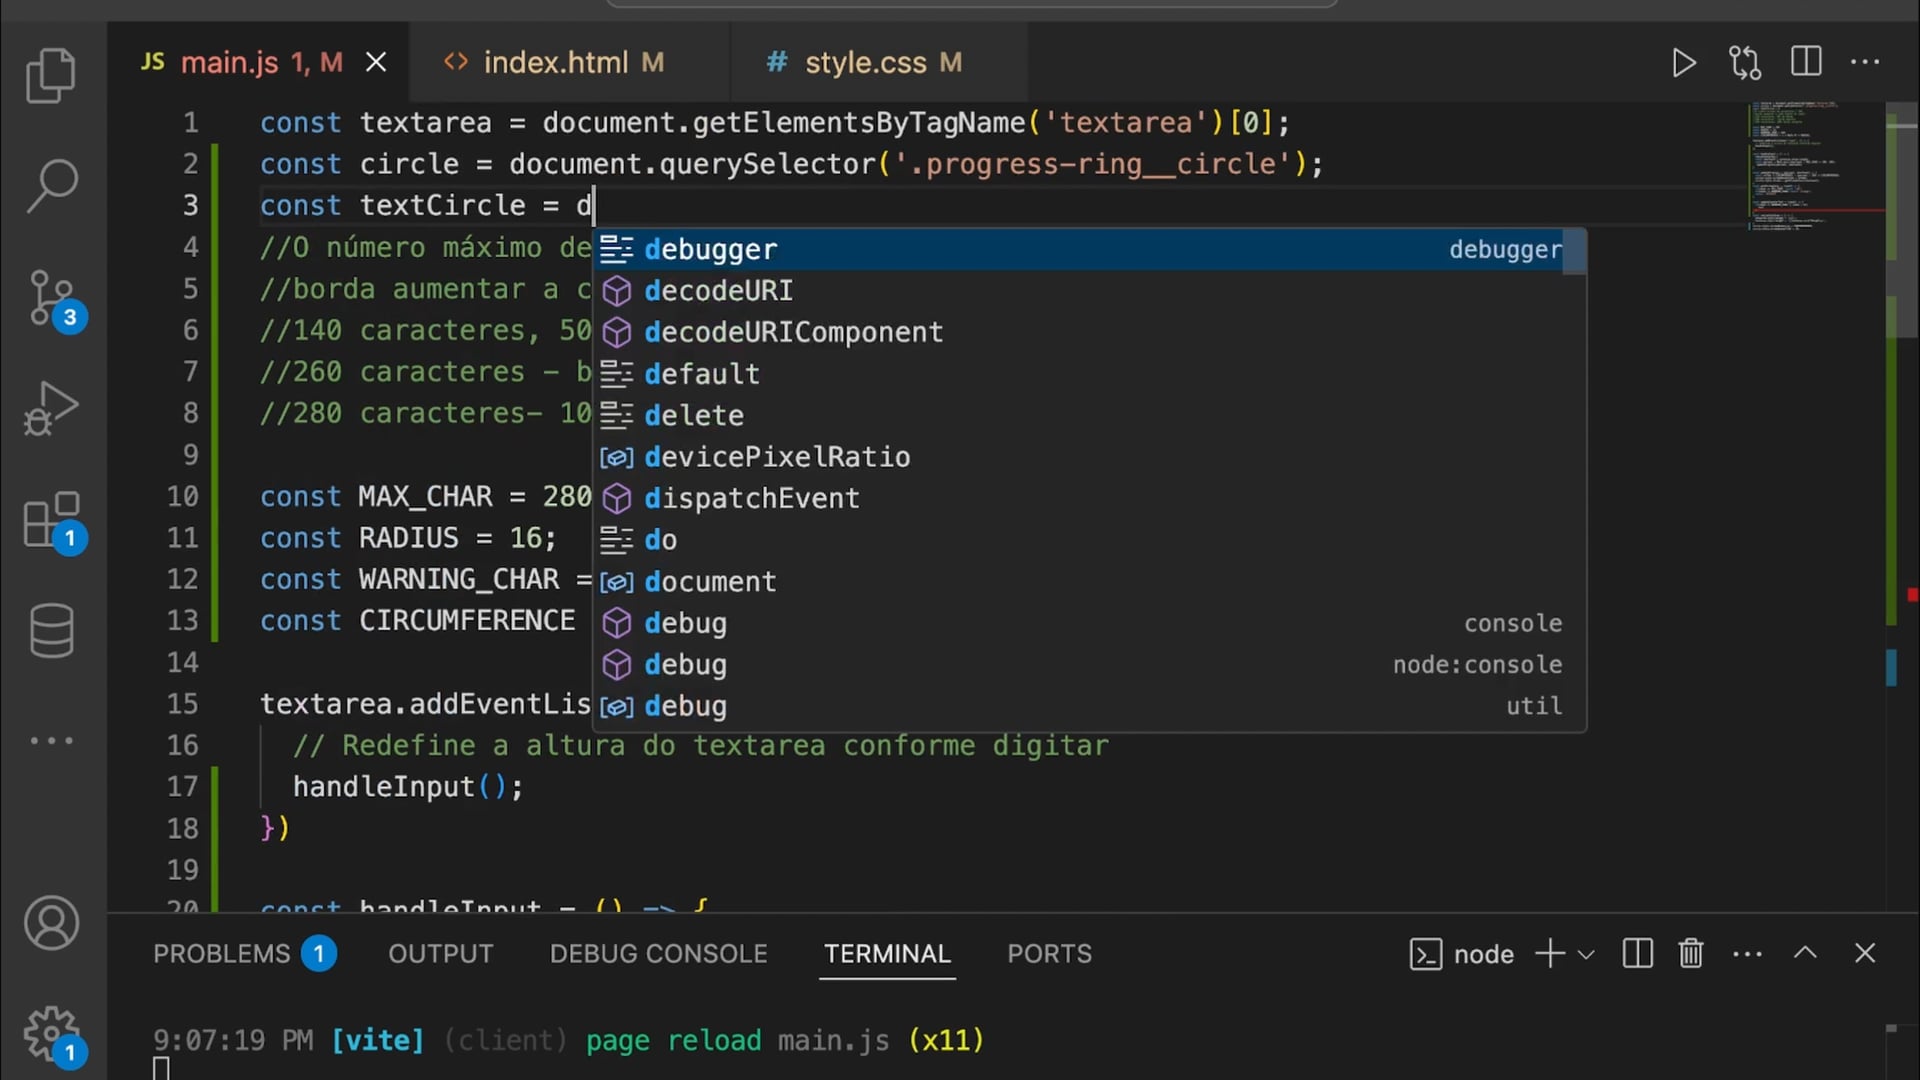
Task: Open the Run and Debug view
Action: pyautogui.click(x=51, y=408)
